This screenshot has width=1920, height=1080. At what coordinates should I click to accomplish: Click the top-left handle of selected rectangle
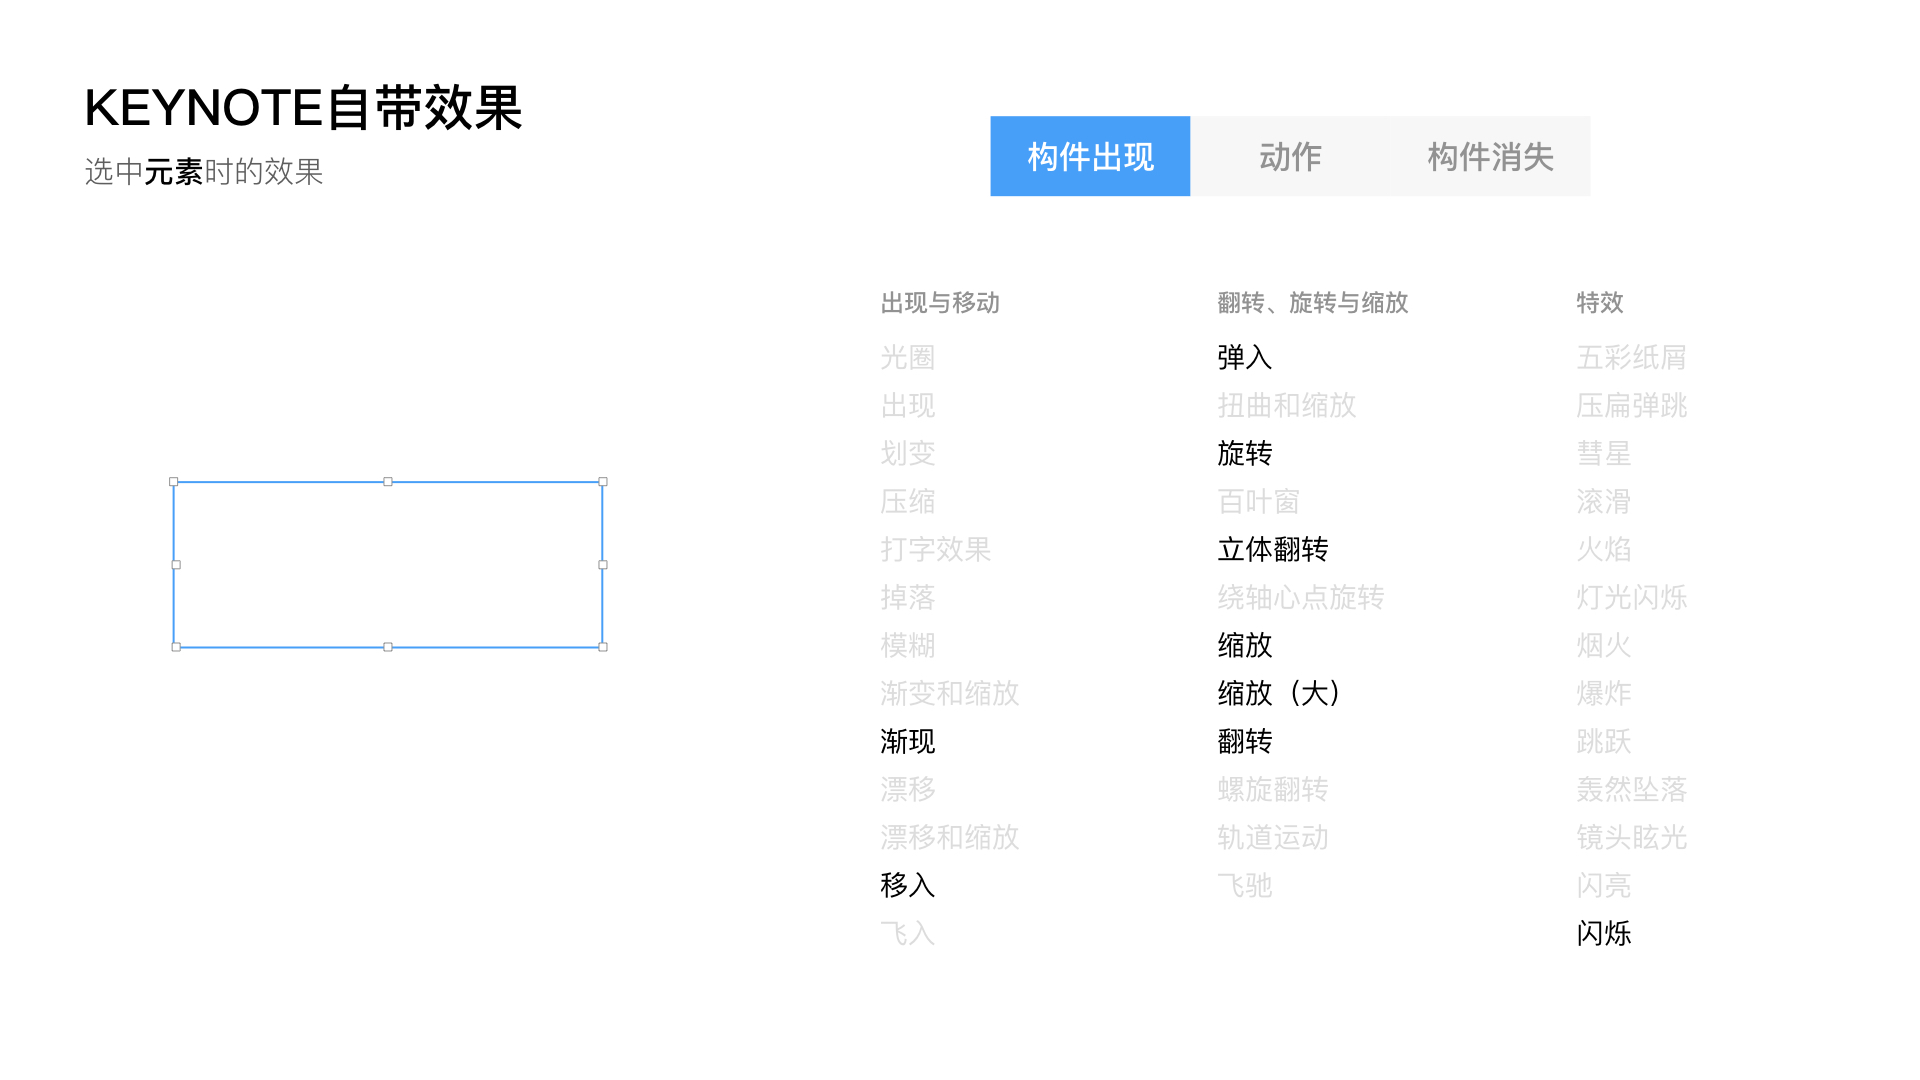(x=174, y=482)
